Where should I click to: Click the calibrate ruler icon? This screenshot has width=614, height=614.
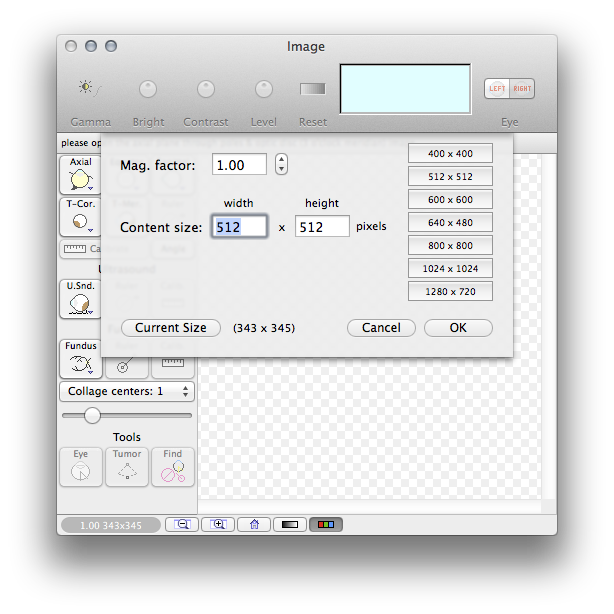pyautogui.click(x=75, y=249)
